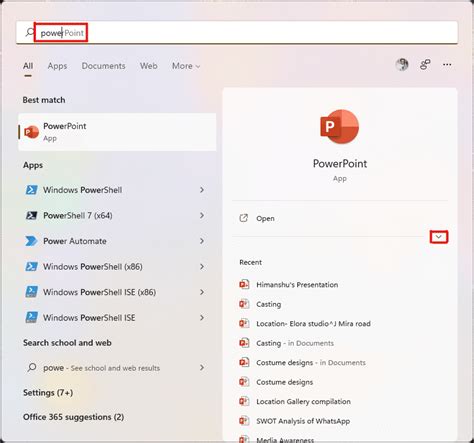This screenshot has width=474, height=443.
Task: Switch to the All tab
Action: point(28,66)
